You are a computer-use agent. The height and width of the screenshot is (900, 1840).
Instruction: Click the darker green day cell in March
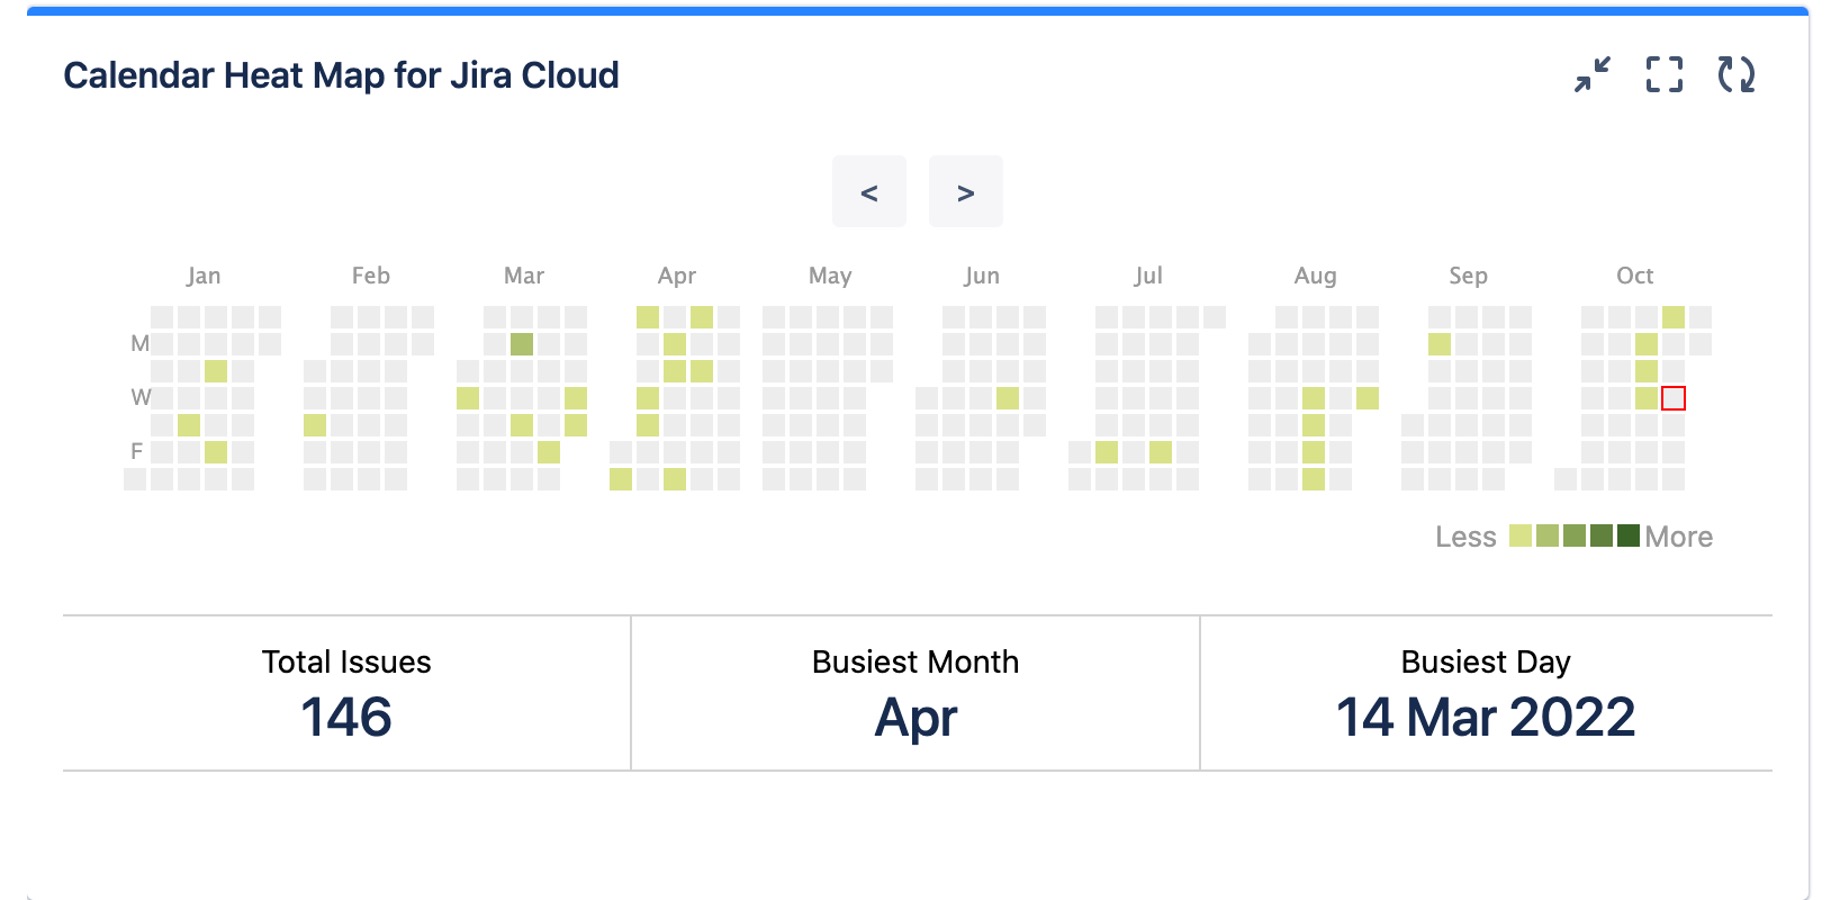(x=522, y=344)
